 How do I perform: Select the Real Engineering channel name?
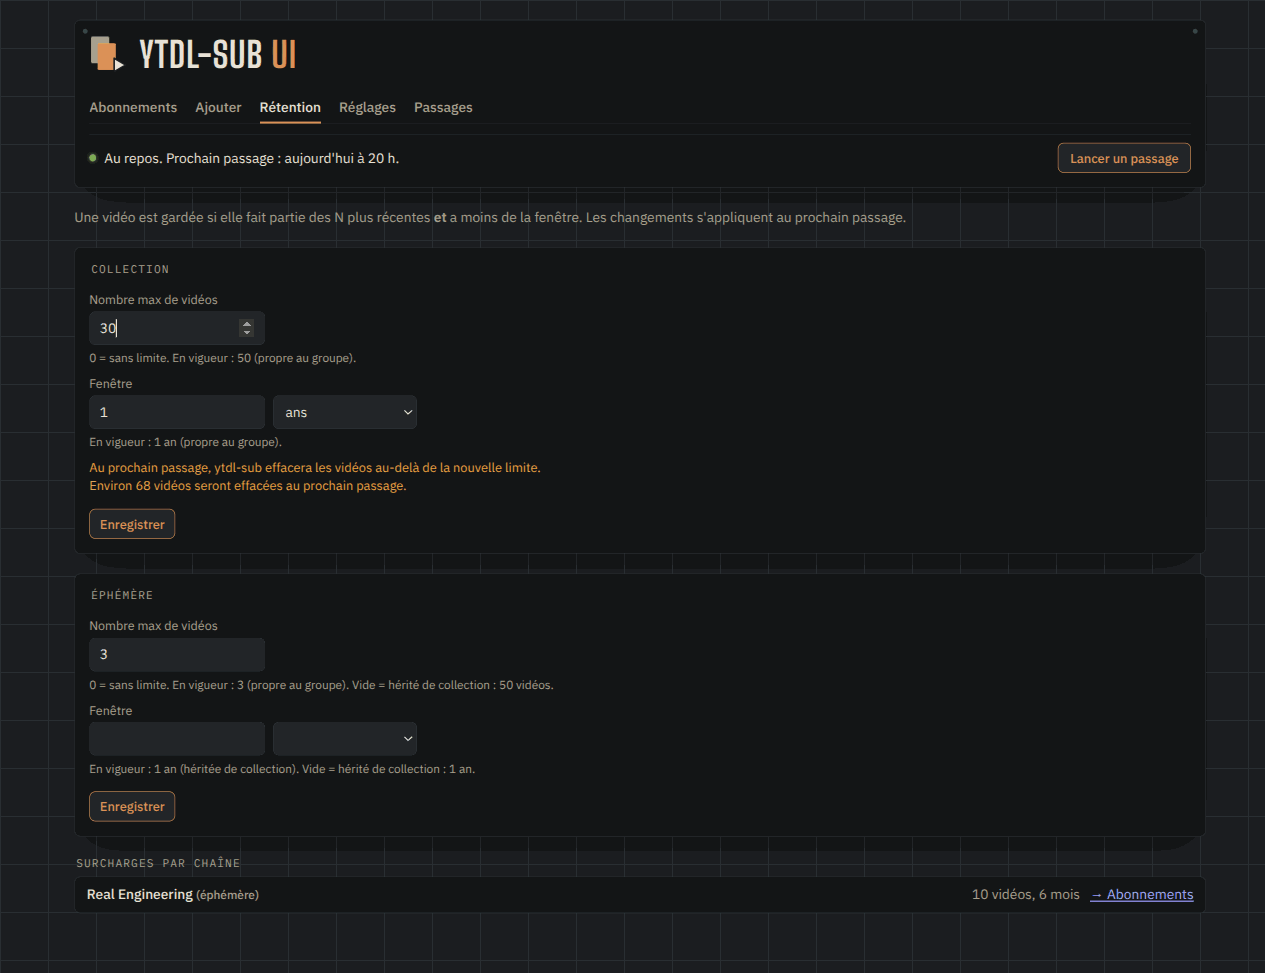140,895
